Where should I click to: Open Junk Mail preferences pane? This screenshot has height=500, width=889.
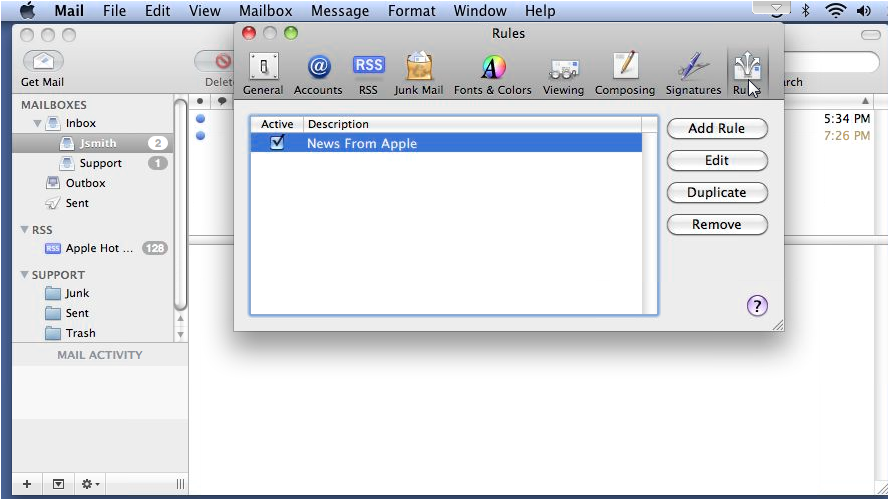pyautogui.click(x=419, y=74)
